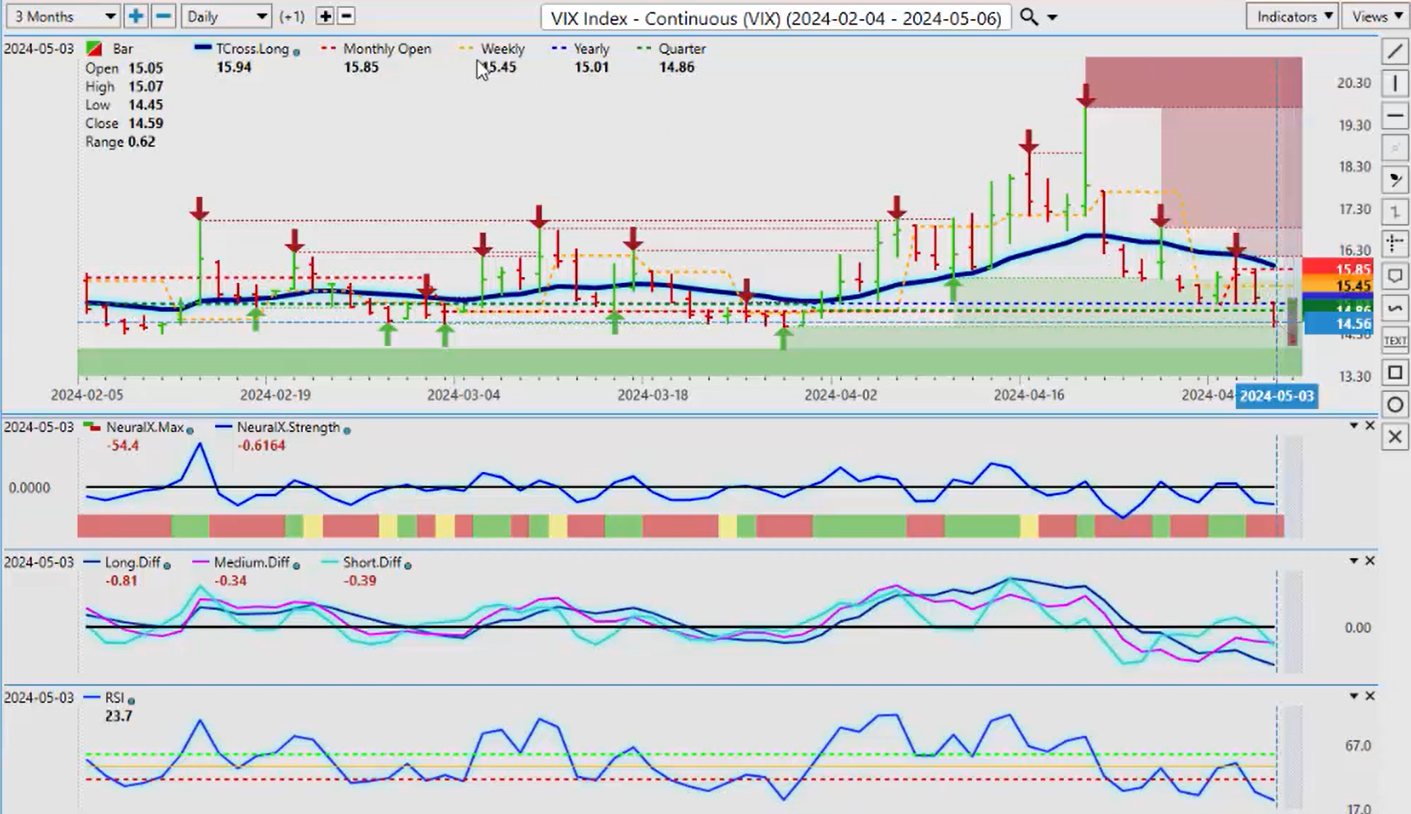Select the freehand curve drawing tool
The height and width of the screenshot is (814, 1411).
pyautogui.click(x=1395, y=309)
